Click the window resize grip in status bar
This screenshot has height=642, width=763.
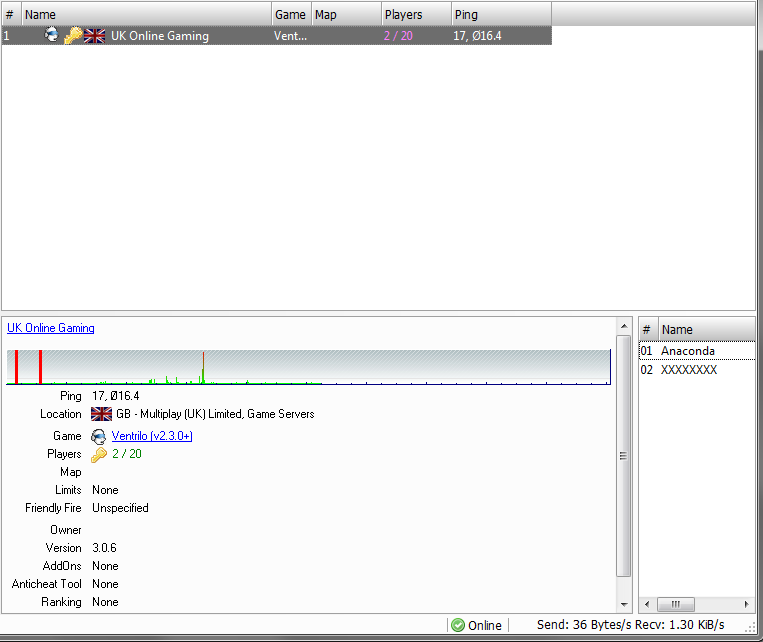click(x=750, y=627)
